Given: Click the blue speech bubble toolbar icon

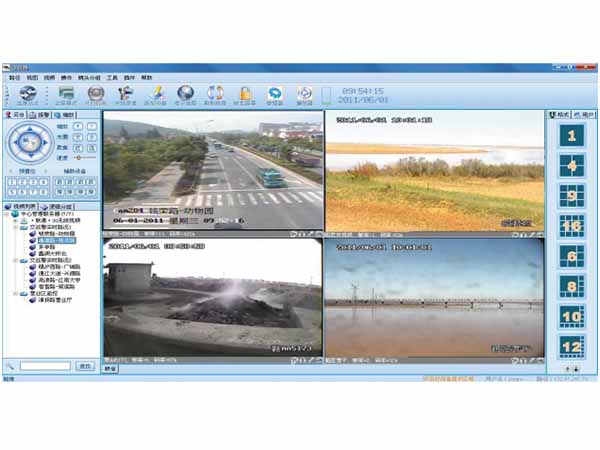Looking at the screenshot, I should point(275,93).
